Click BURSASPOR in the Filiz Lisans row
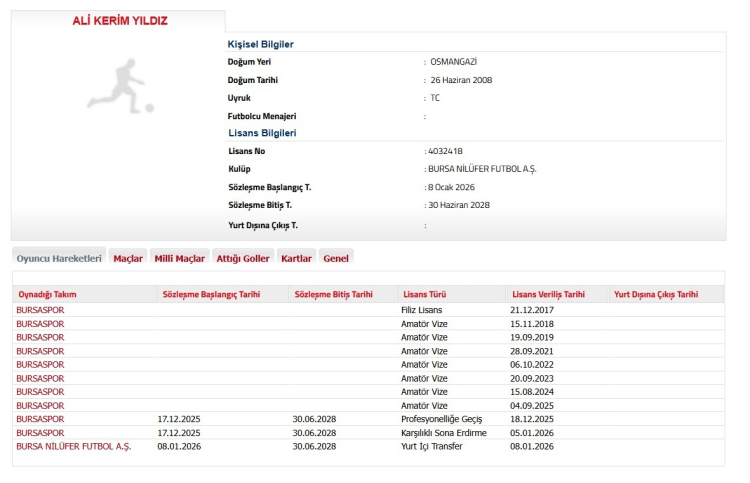 (x=40, y=310)
